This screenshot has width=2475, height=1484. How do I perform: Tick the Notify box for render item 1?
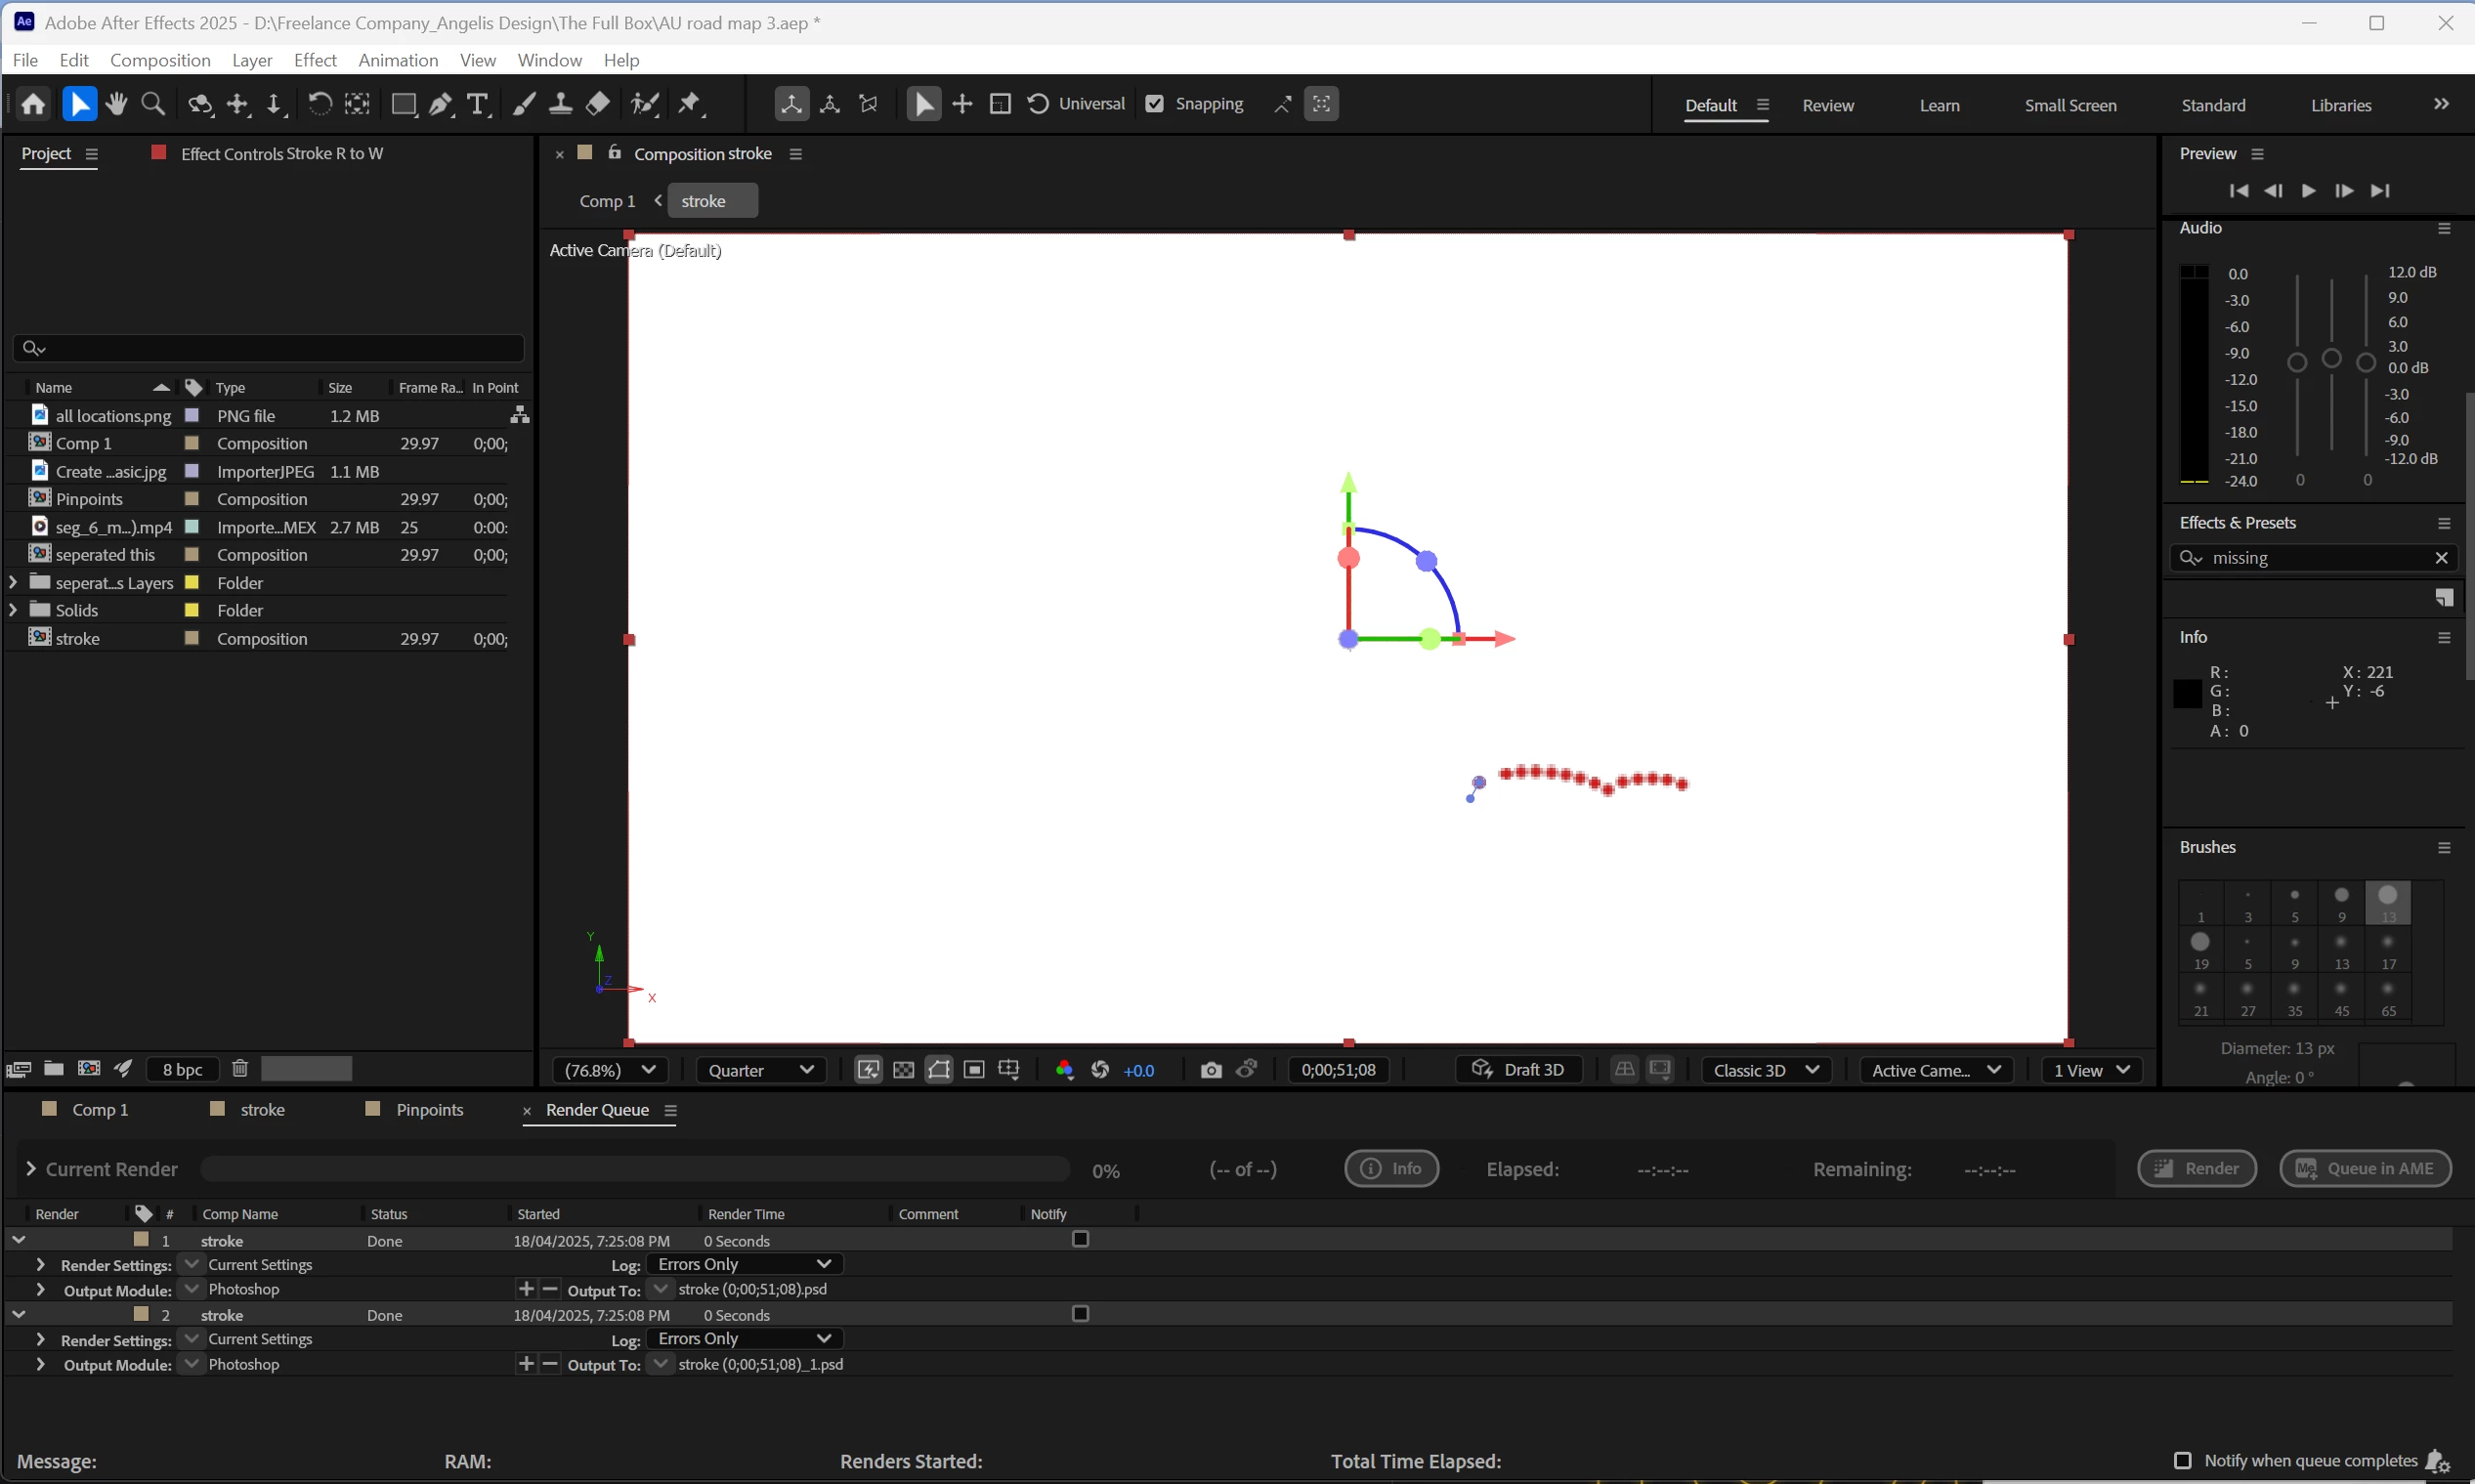coord(1080,1239)
